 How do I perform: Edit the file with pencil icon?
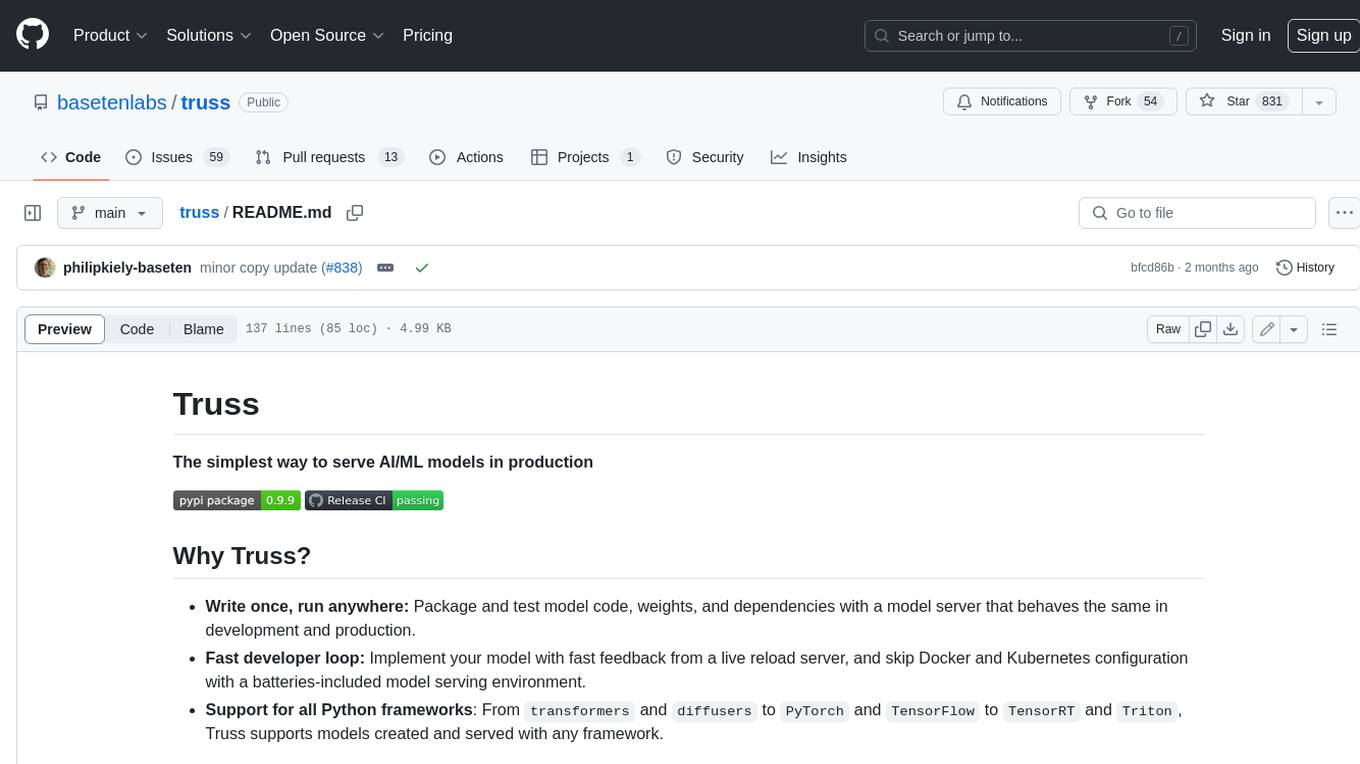(x=1266, y=329)
